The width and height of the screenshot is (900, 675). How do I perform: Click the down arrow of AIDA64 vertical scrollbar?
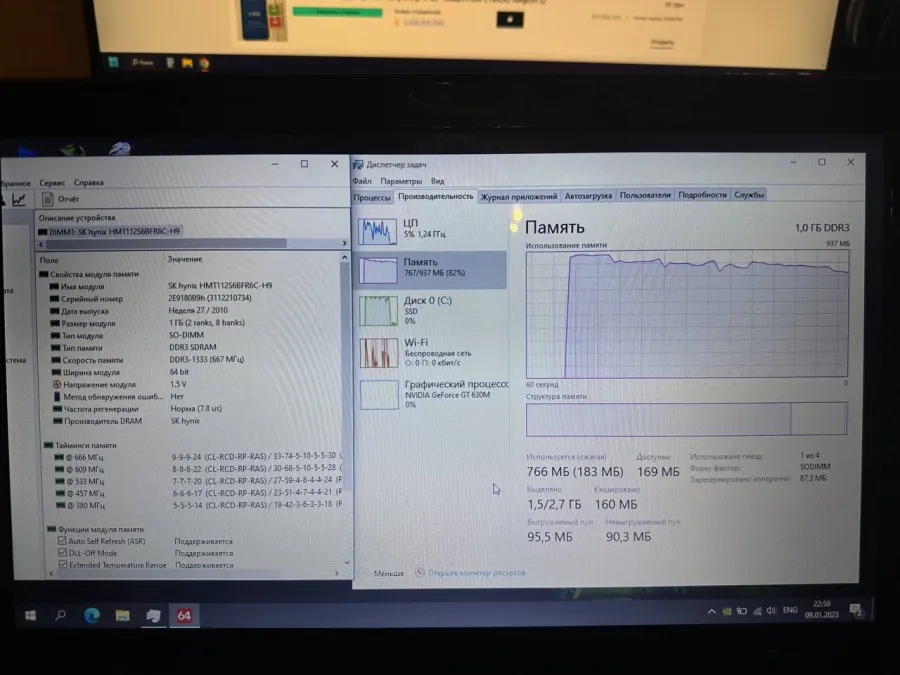tap(347, 562)
